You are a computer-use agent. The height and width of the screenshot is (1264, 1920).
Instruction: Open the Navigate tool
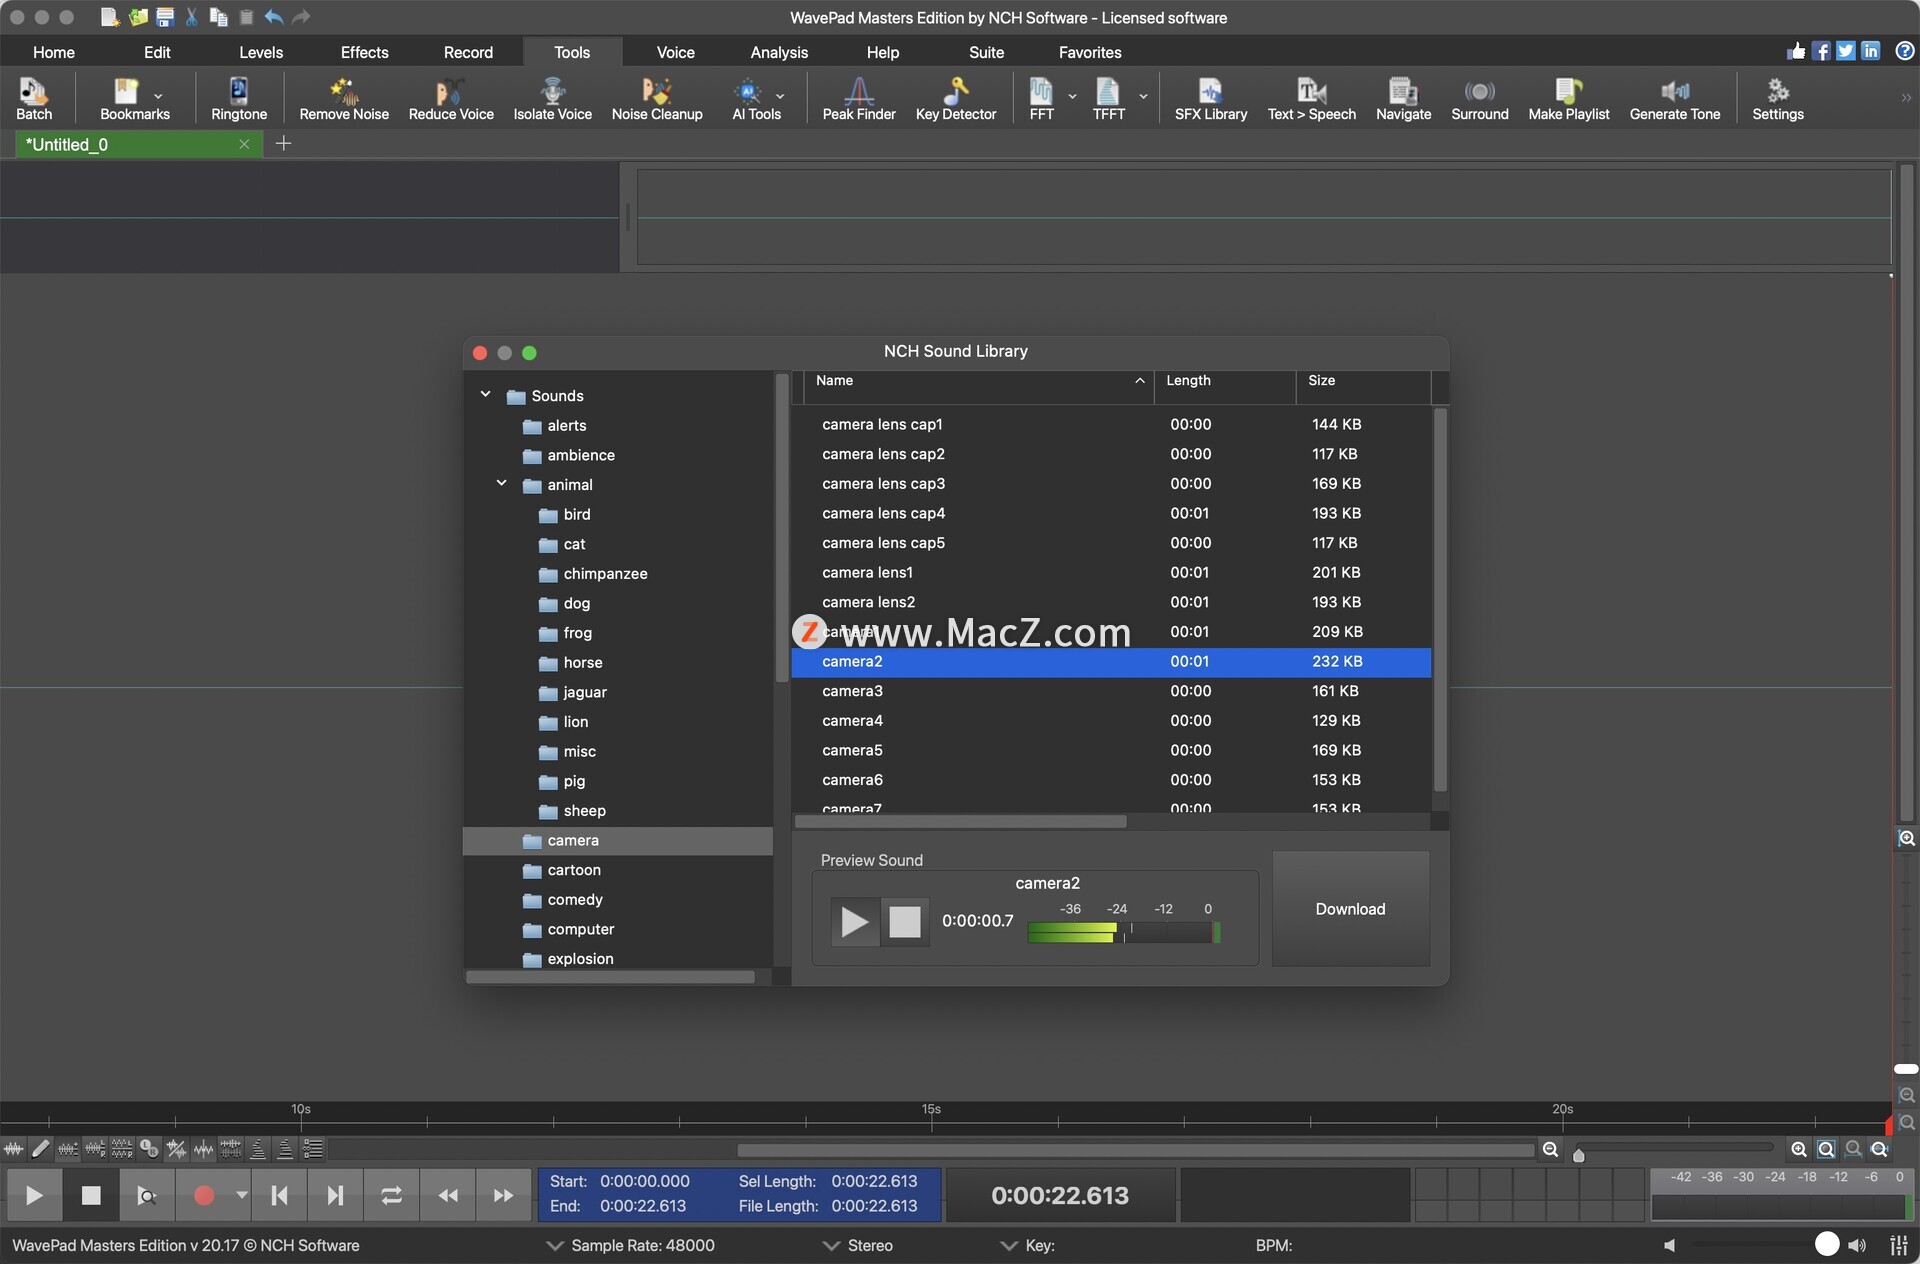[1403, 99]
